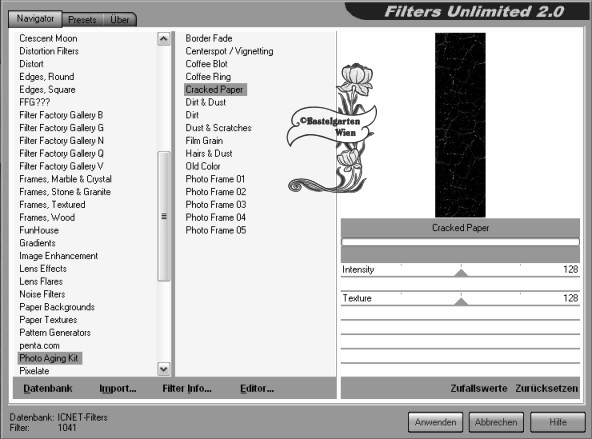Select Photo Aging Kit category

pyautogui.click(x=49, y=358)
